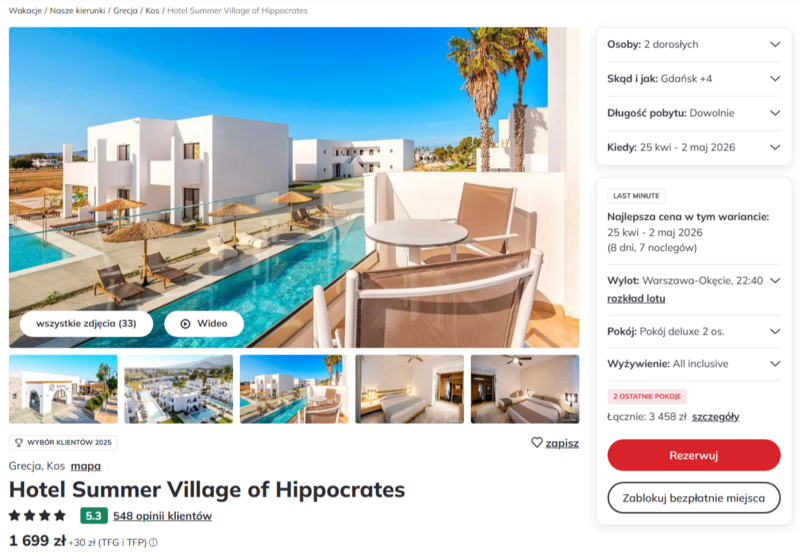This screenshot has height=553, width=800.
Task: Click the play icon on Wideo button
Action: tap(186, 323)
